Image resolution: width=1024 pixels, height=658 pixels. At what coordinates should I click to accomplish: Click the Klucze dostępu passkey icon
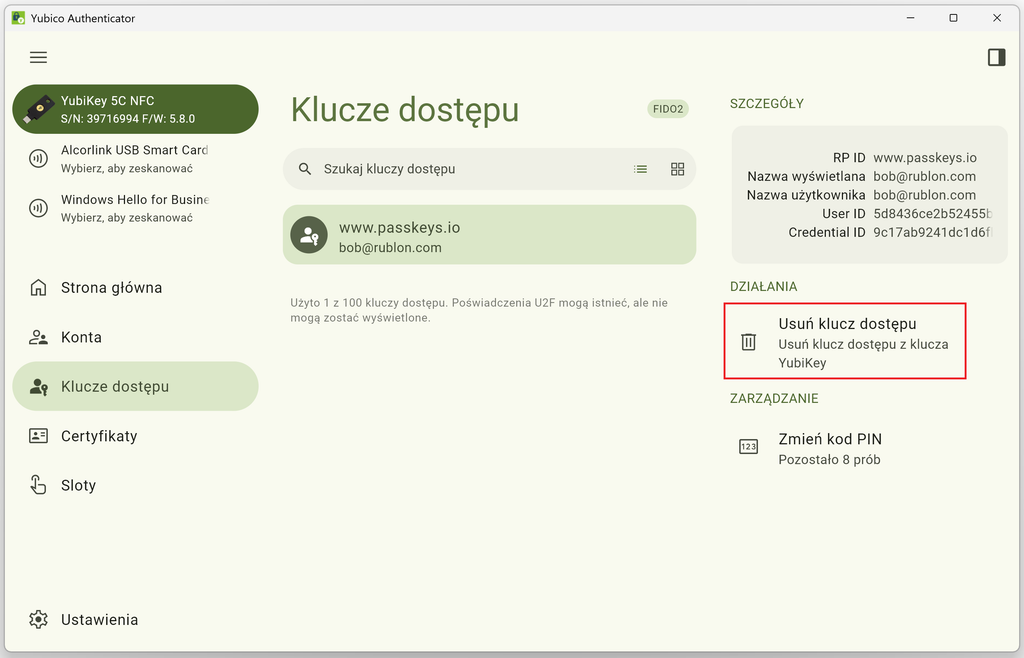click(x=39, y=386)
